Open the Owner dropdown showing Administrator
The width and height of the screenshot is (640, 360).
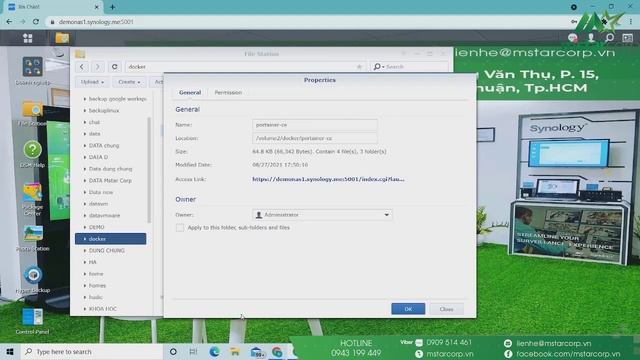pos(322,215)
